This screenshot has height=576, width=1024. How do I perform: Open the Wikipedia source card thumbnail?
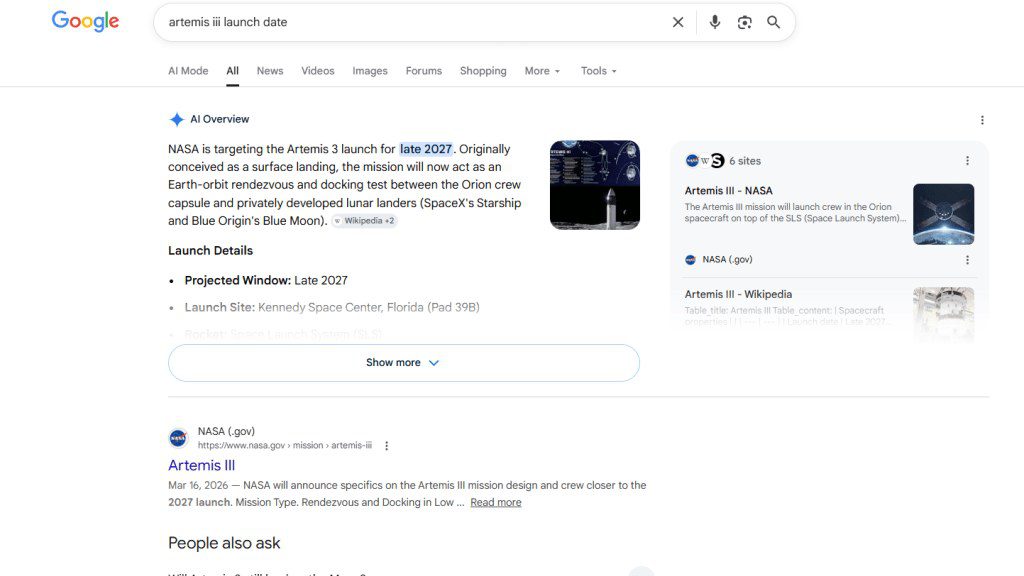[943, 315]
